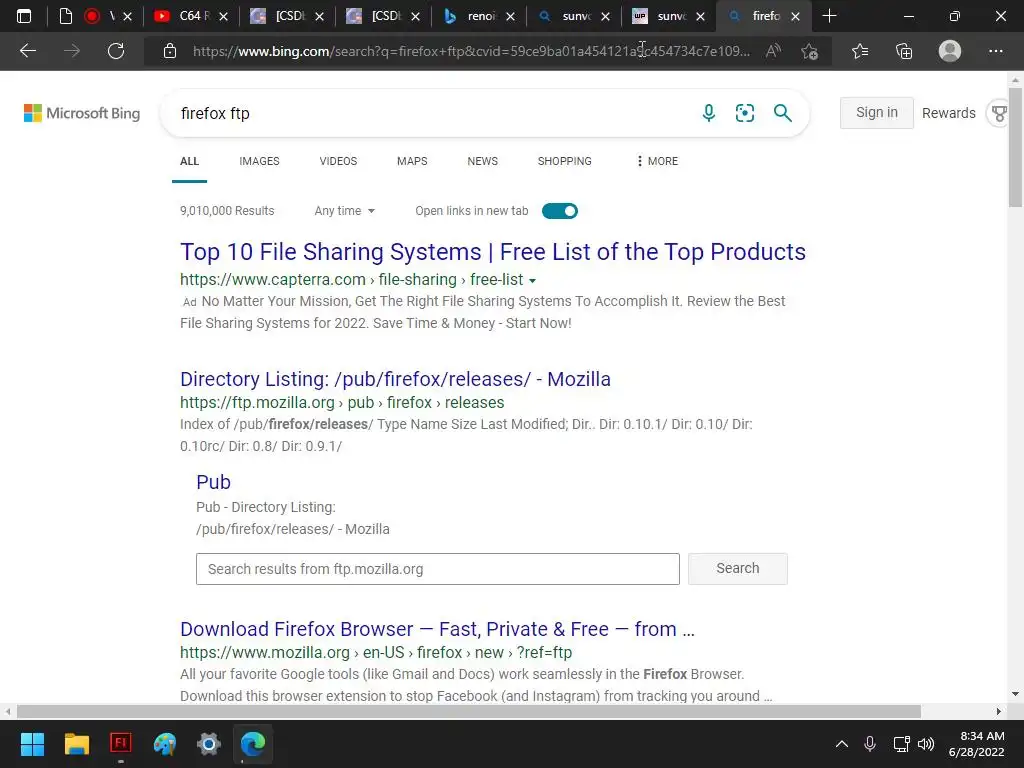The width and height of the screenshot is (1024, 768).
Task: Click the Bing search magnifier icon
Action: 782,113
